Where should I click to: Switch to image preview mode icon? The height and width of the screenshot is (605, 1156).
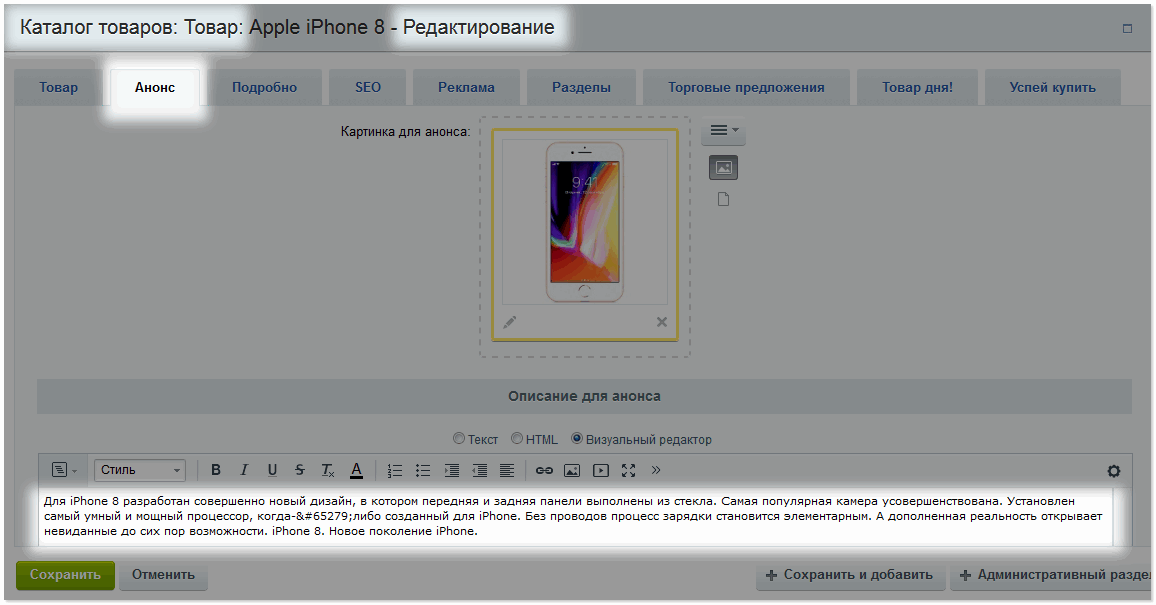723,168
